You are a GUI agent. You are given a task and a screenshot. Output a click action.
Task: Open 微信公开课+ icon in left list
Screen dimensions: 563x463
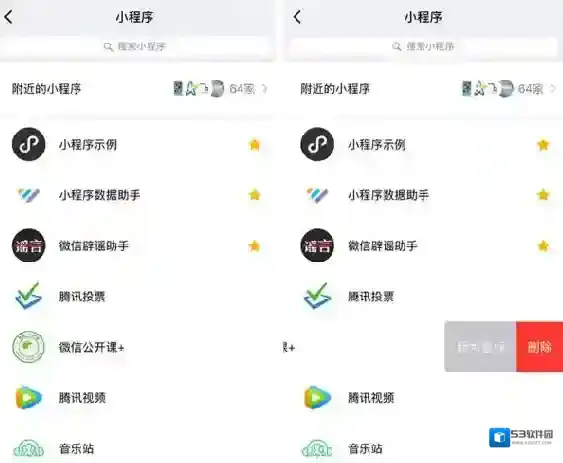tap(29, 347)
